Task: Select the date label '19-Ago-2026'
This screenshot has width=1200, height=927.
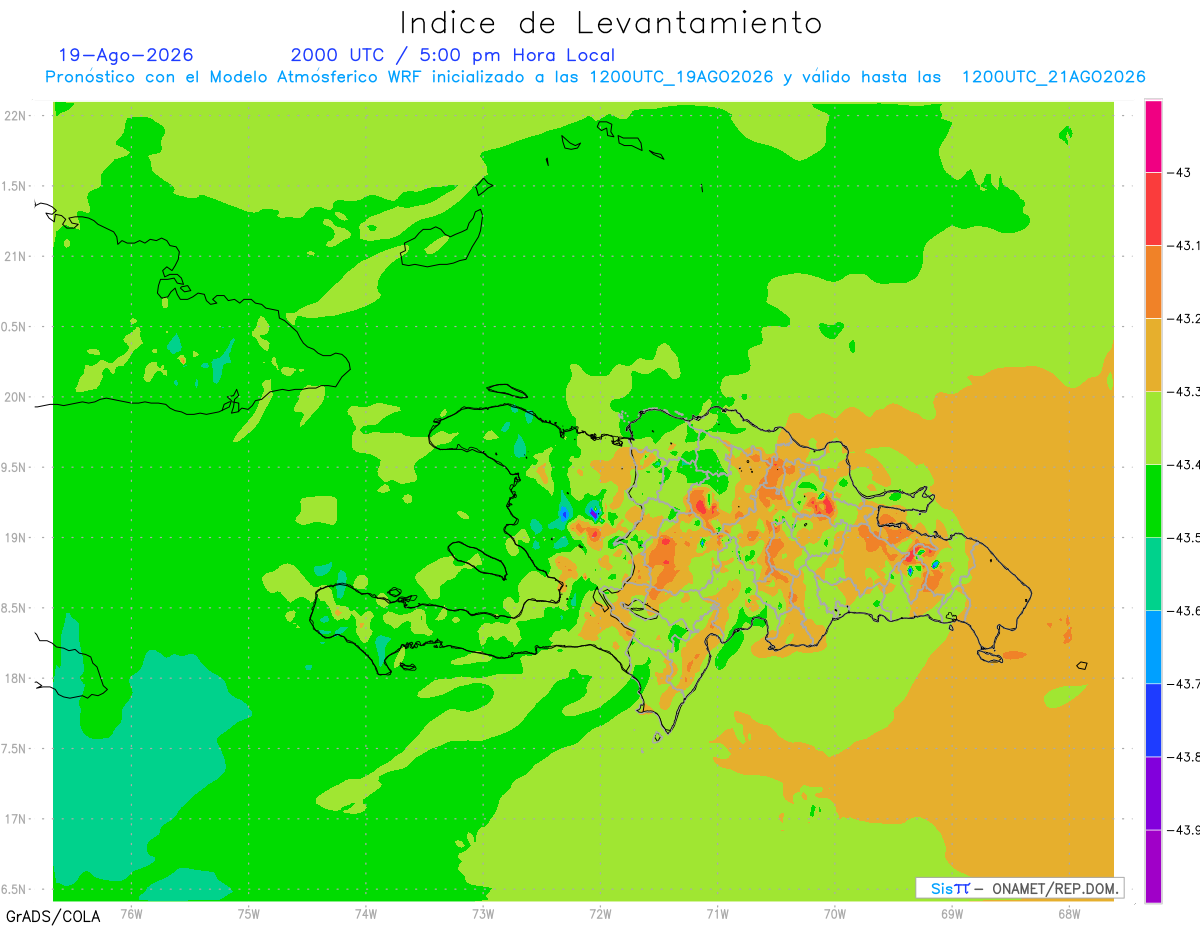Action: coord(126,55)
